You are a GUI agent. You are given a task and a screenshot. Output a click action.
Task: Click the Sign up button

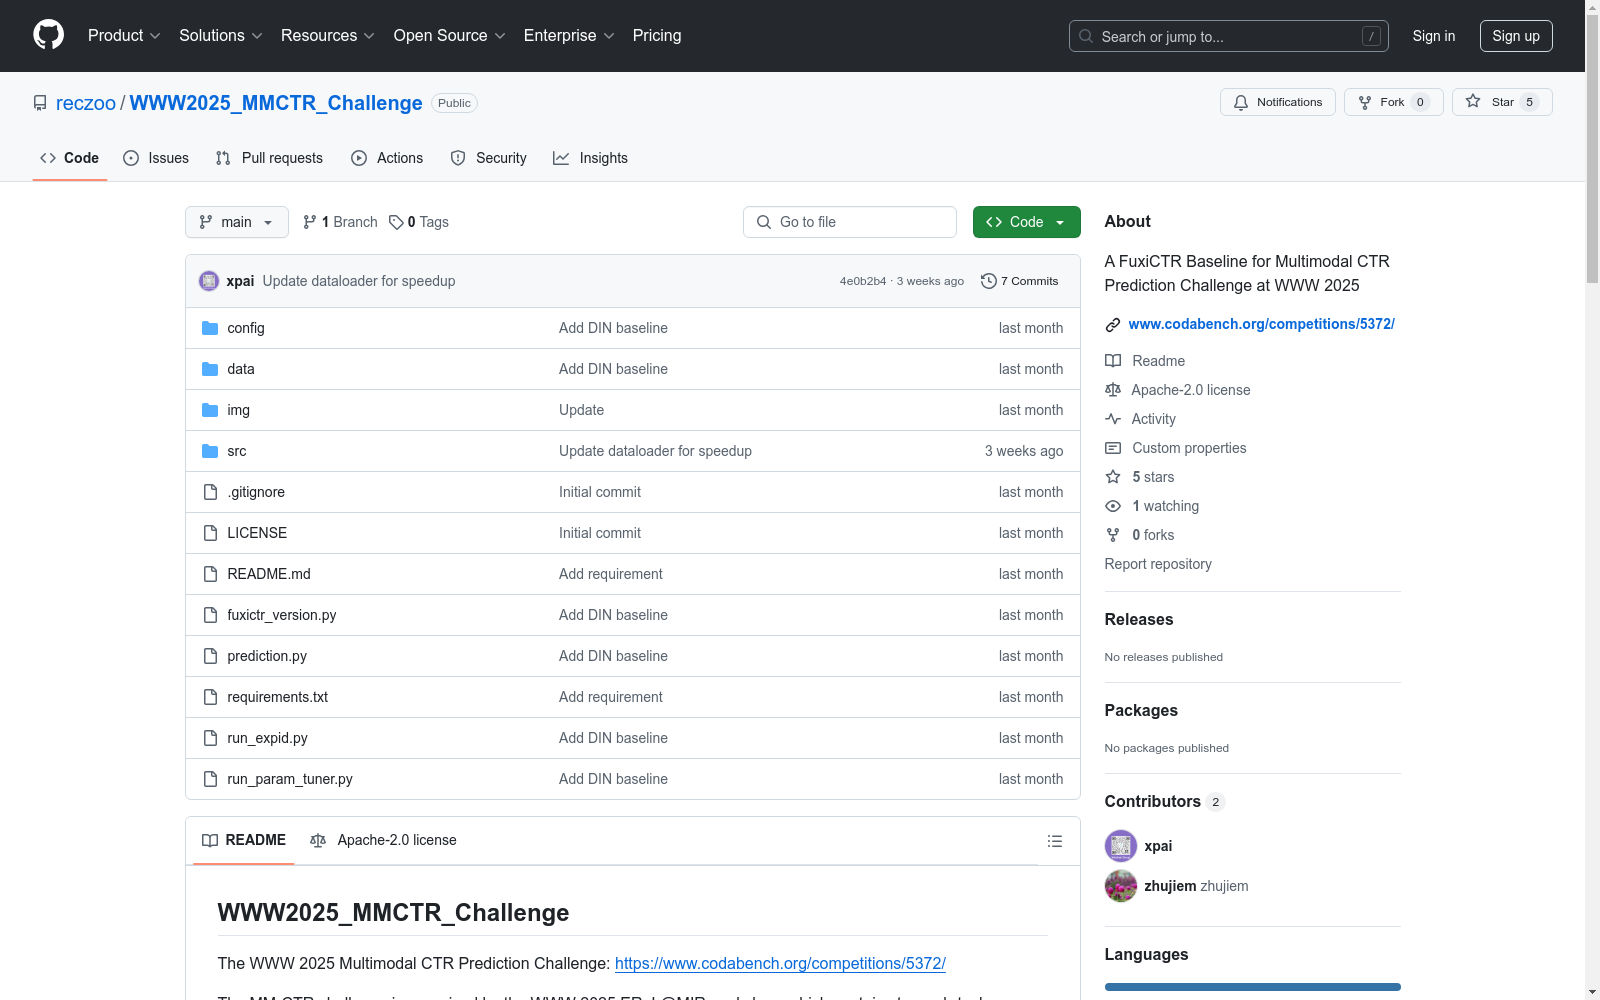point(1516,36)
